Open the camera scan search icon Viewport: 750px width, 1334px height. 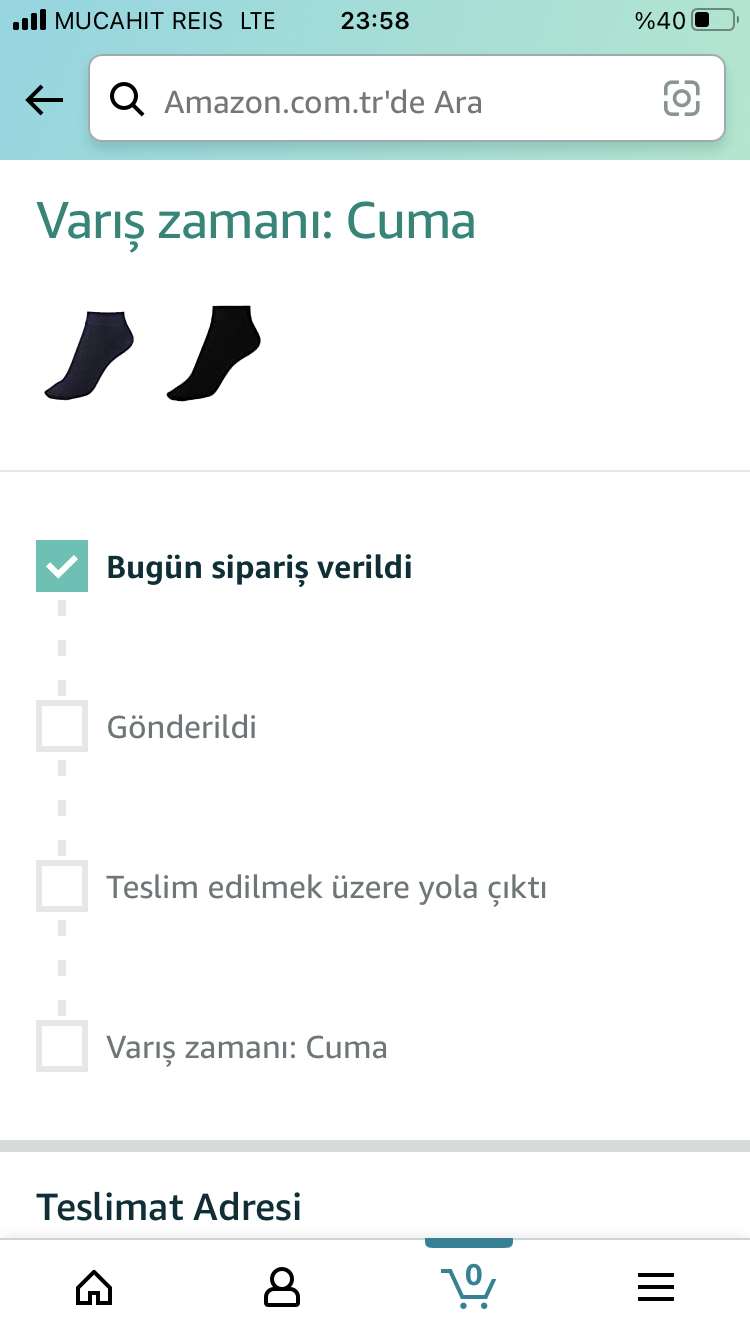681,99
